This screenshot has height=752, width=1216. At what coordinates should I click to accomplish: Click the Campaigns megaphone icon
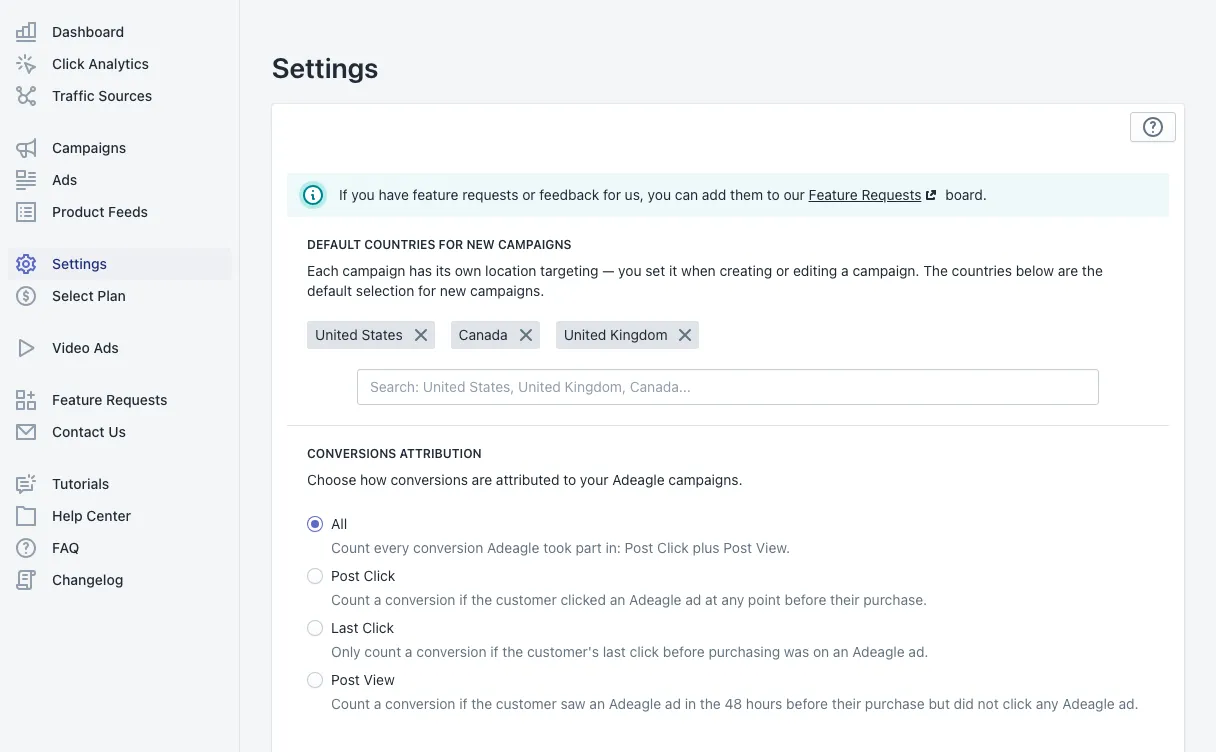[26, 148]
